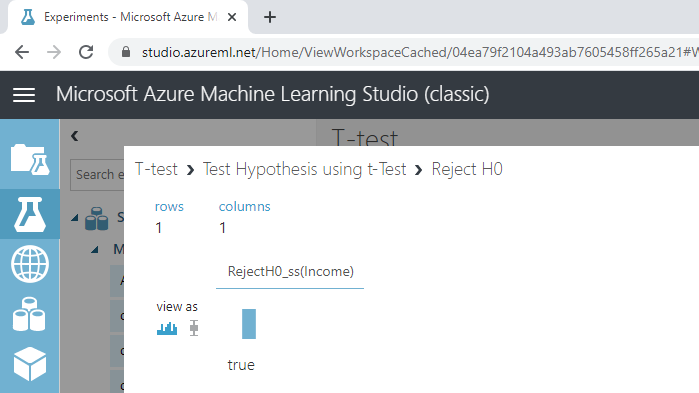
Task: Open the Projects folder sidebar icon
Action: click(30, 159)
